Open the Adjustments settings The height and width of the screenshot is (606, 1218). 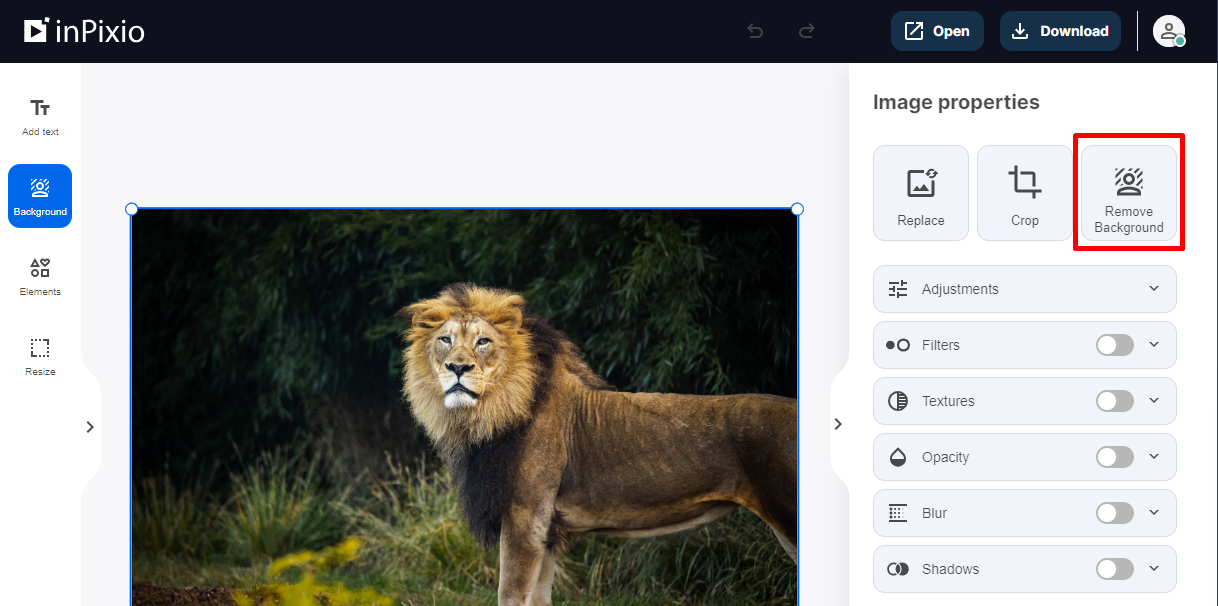[1024, 289]
